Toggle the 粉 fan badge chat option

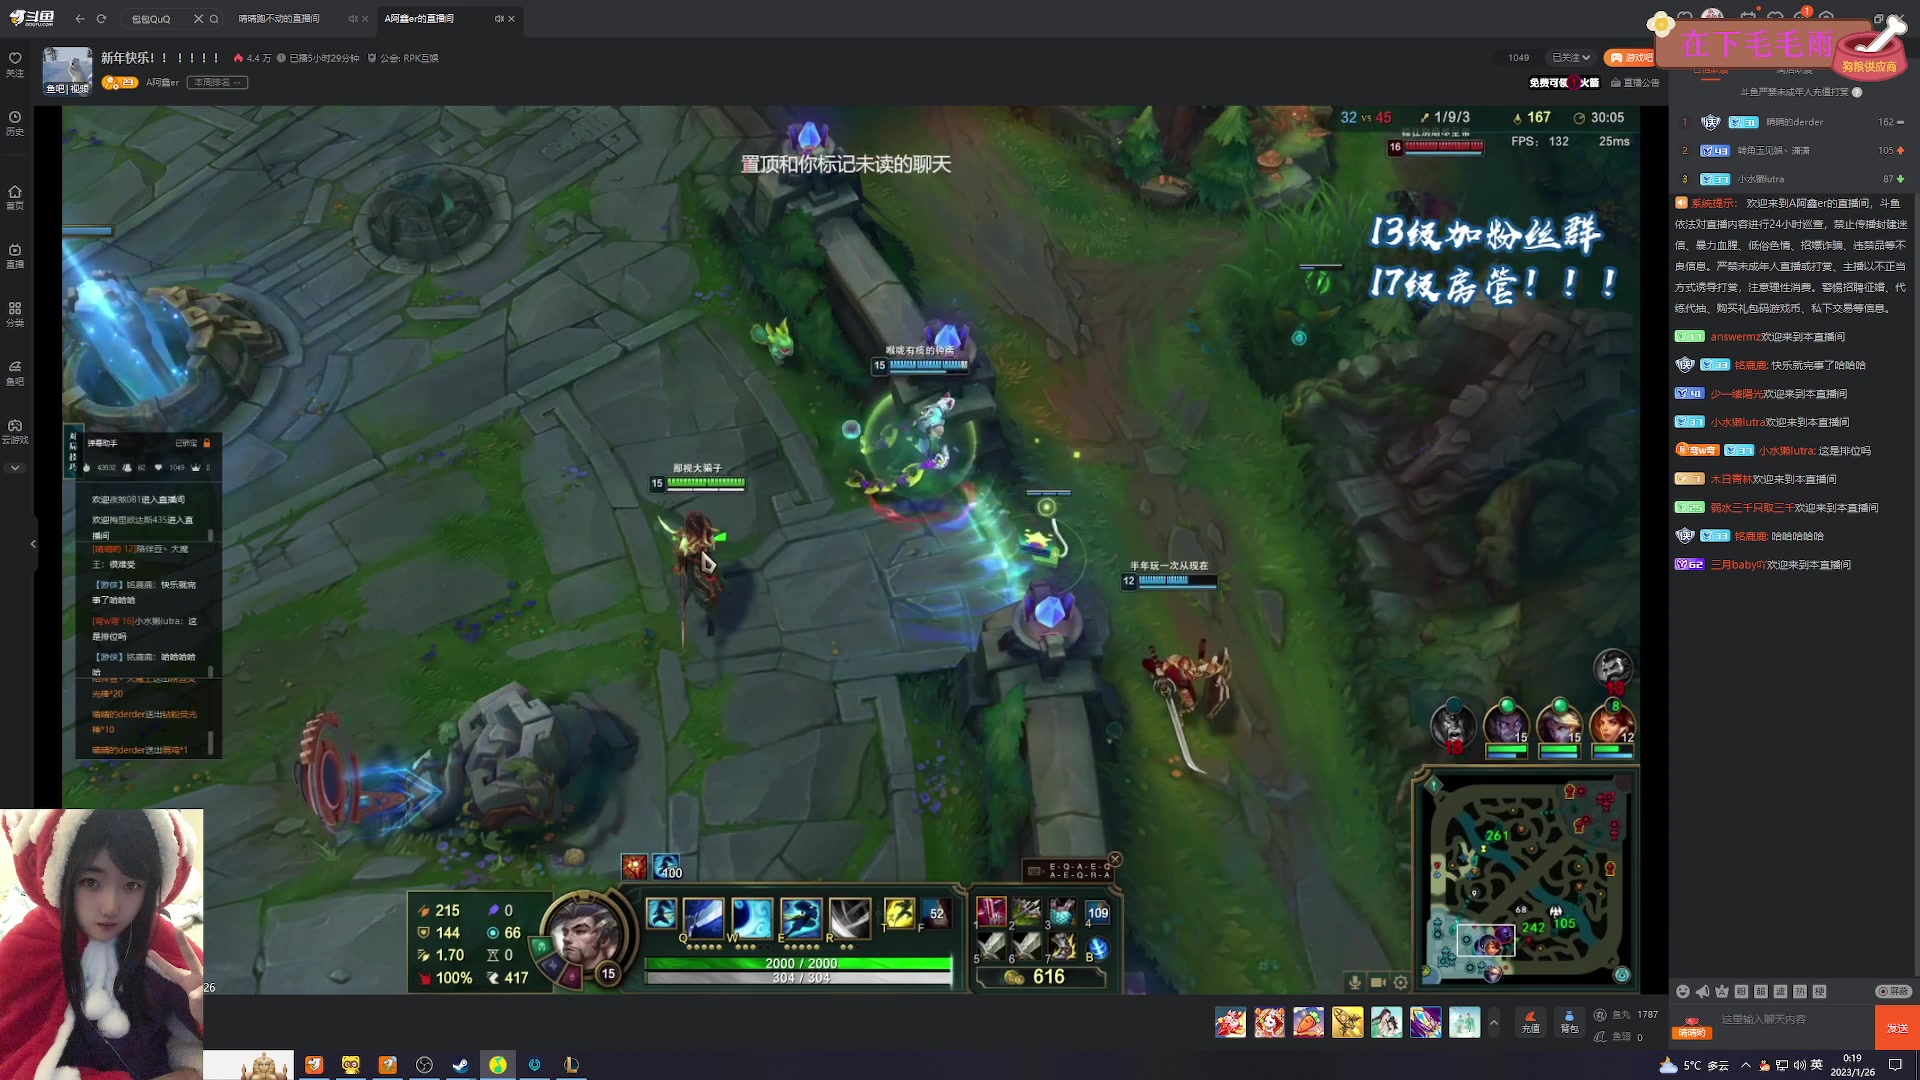[1741, 992]
